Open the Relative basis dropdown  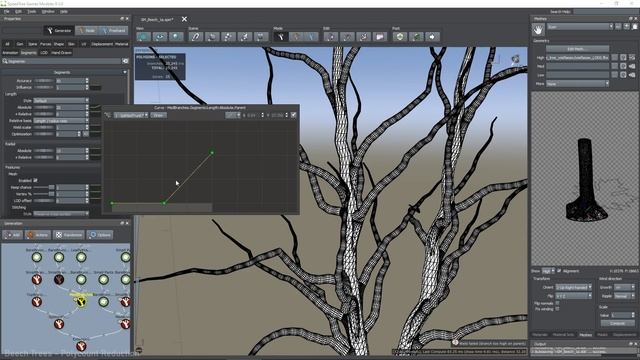click(61, 121)
